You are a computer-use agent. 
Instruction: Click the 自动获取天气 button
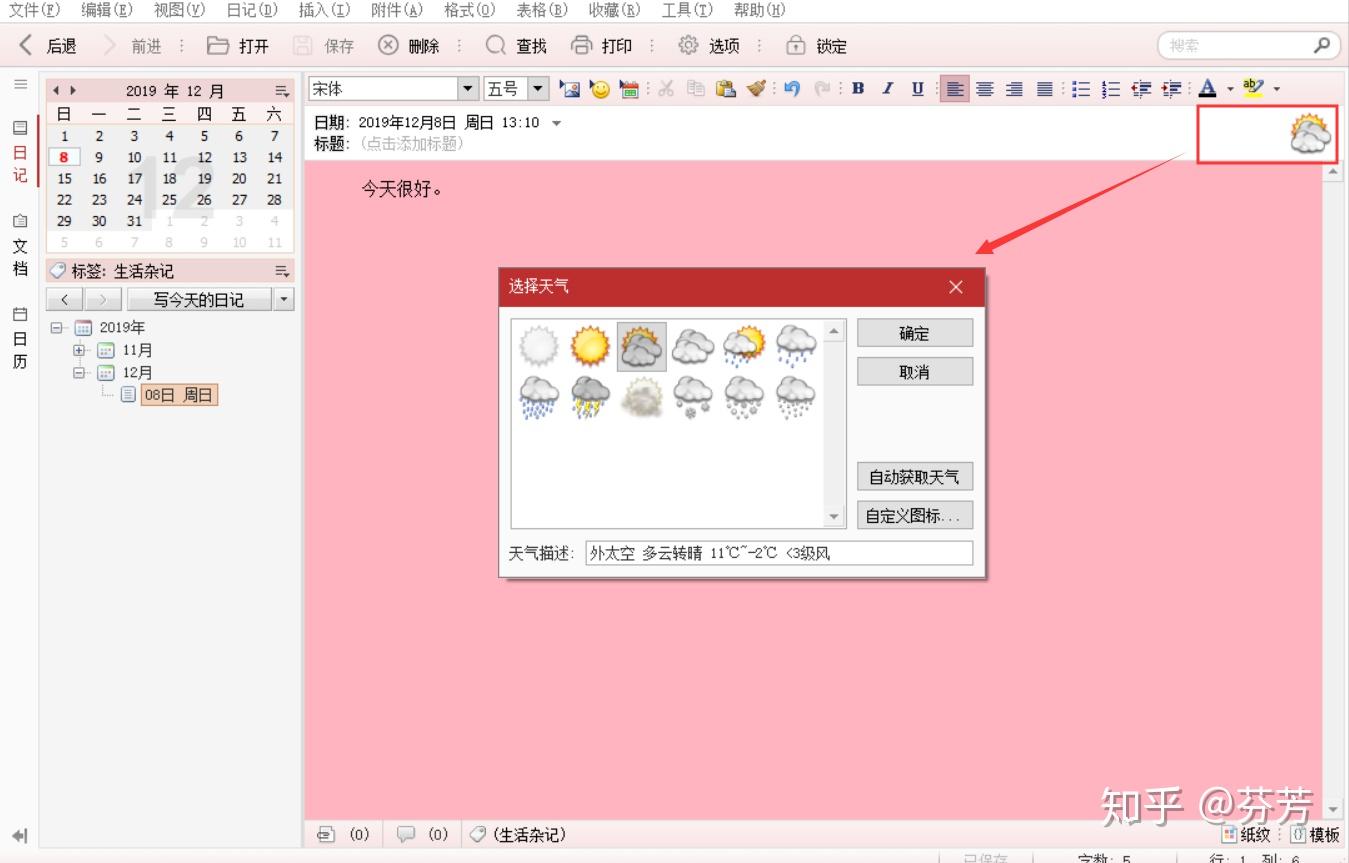(913, 476)
